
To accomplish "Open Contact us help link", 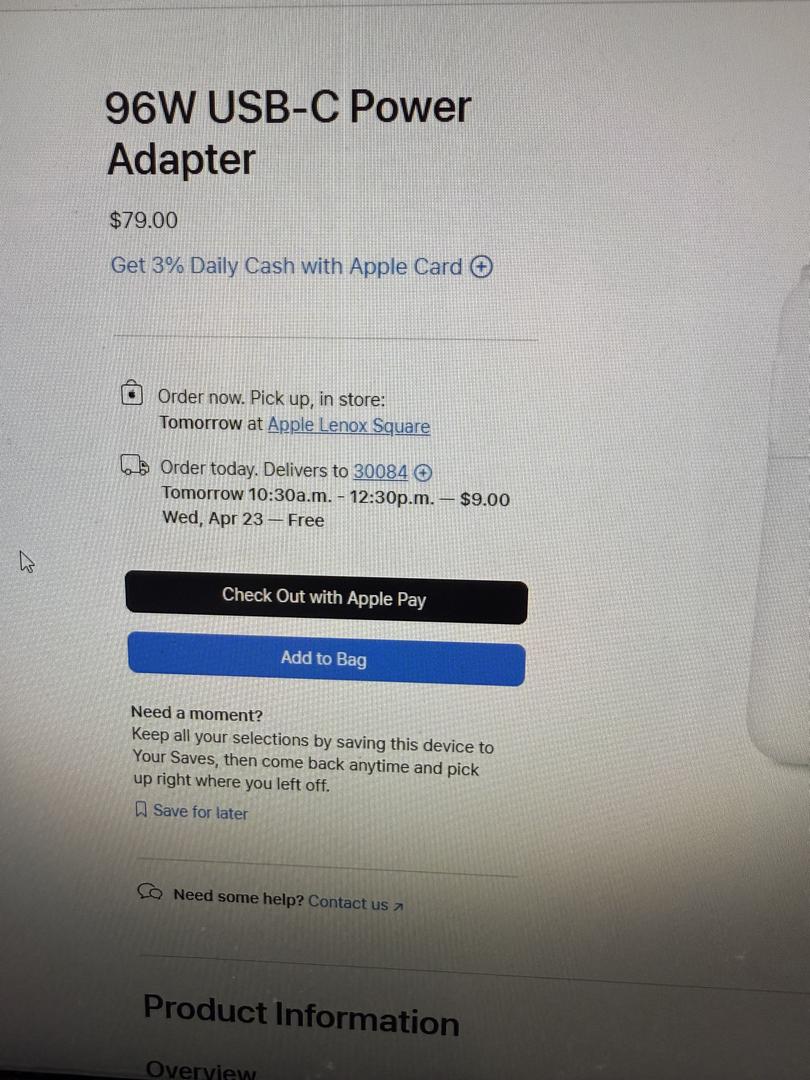I will [349, 902].
